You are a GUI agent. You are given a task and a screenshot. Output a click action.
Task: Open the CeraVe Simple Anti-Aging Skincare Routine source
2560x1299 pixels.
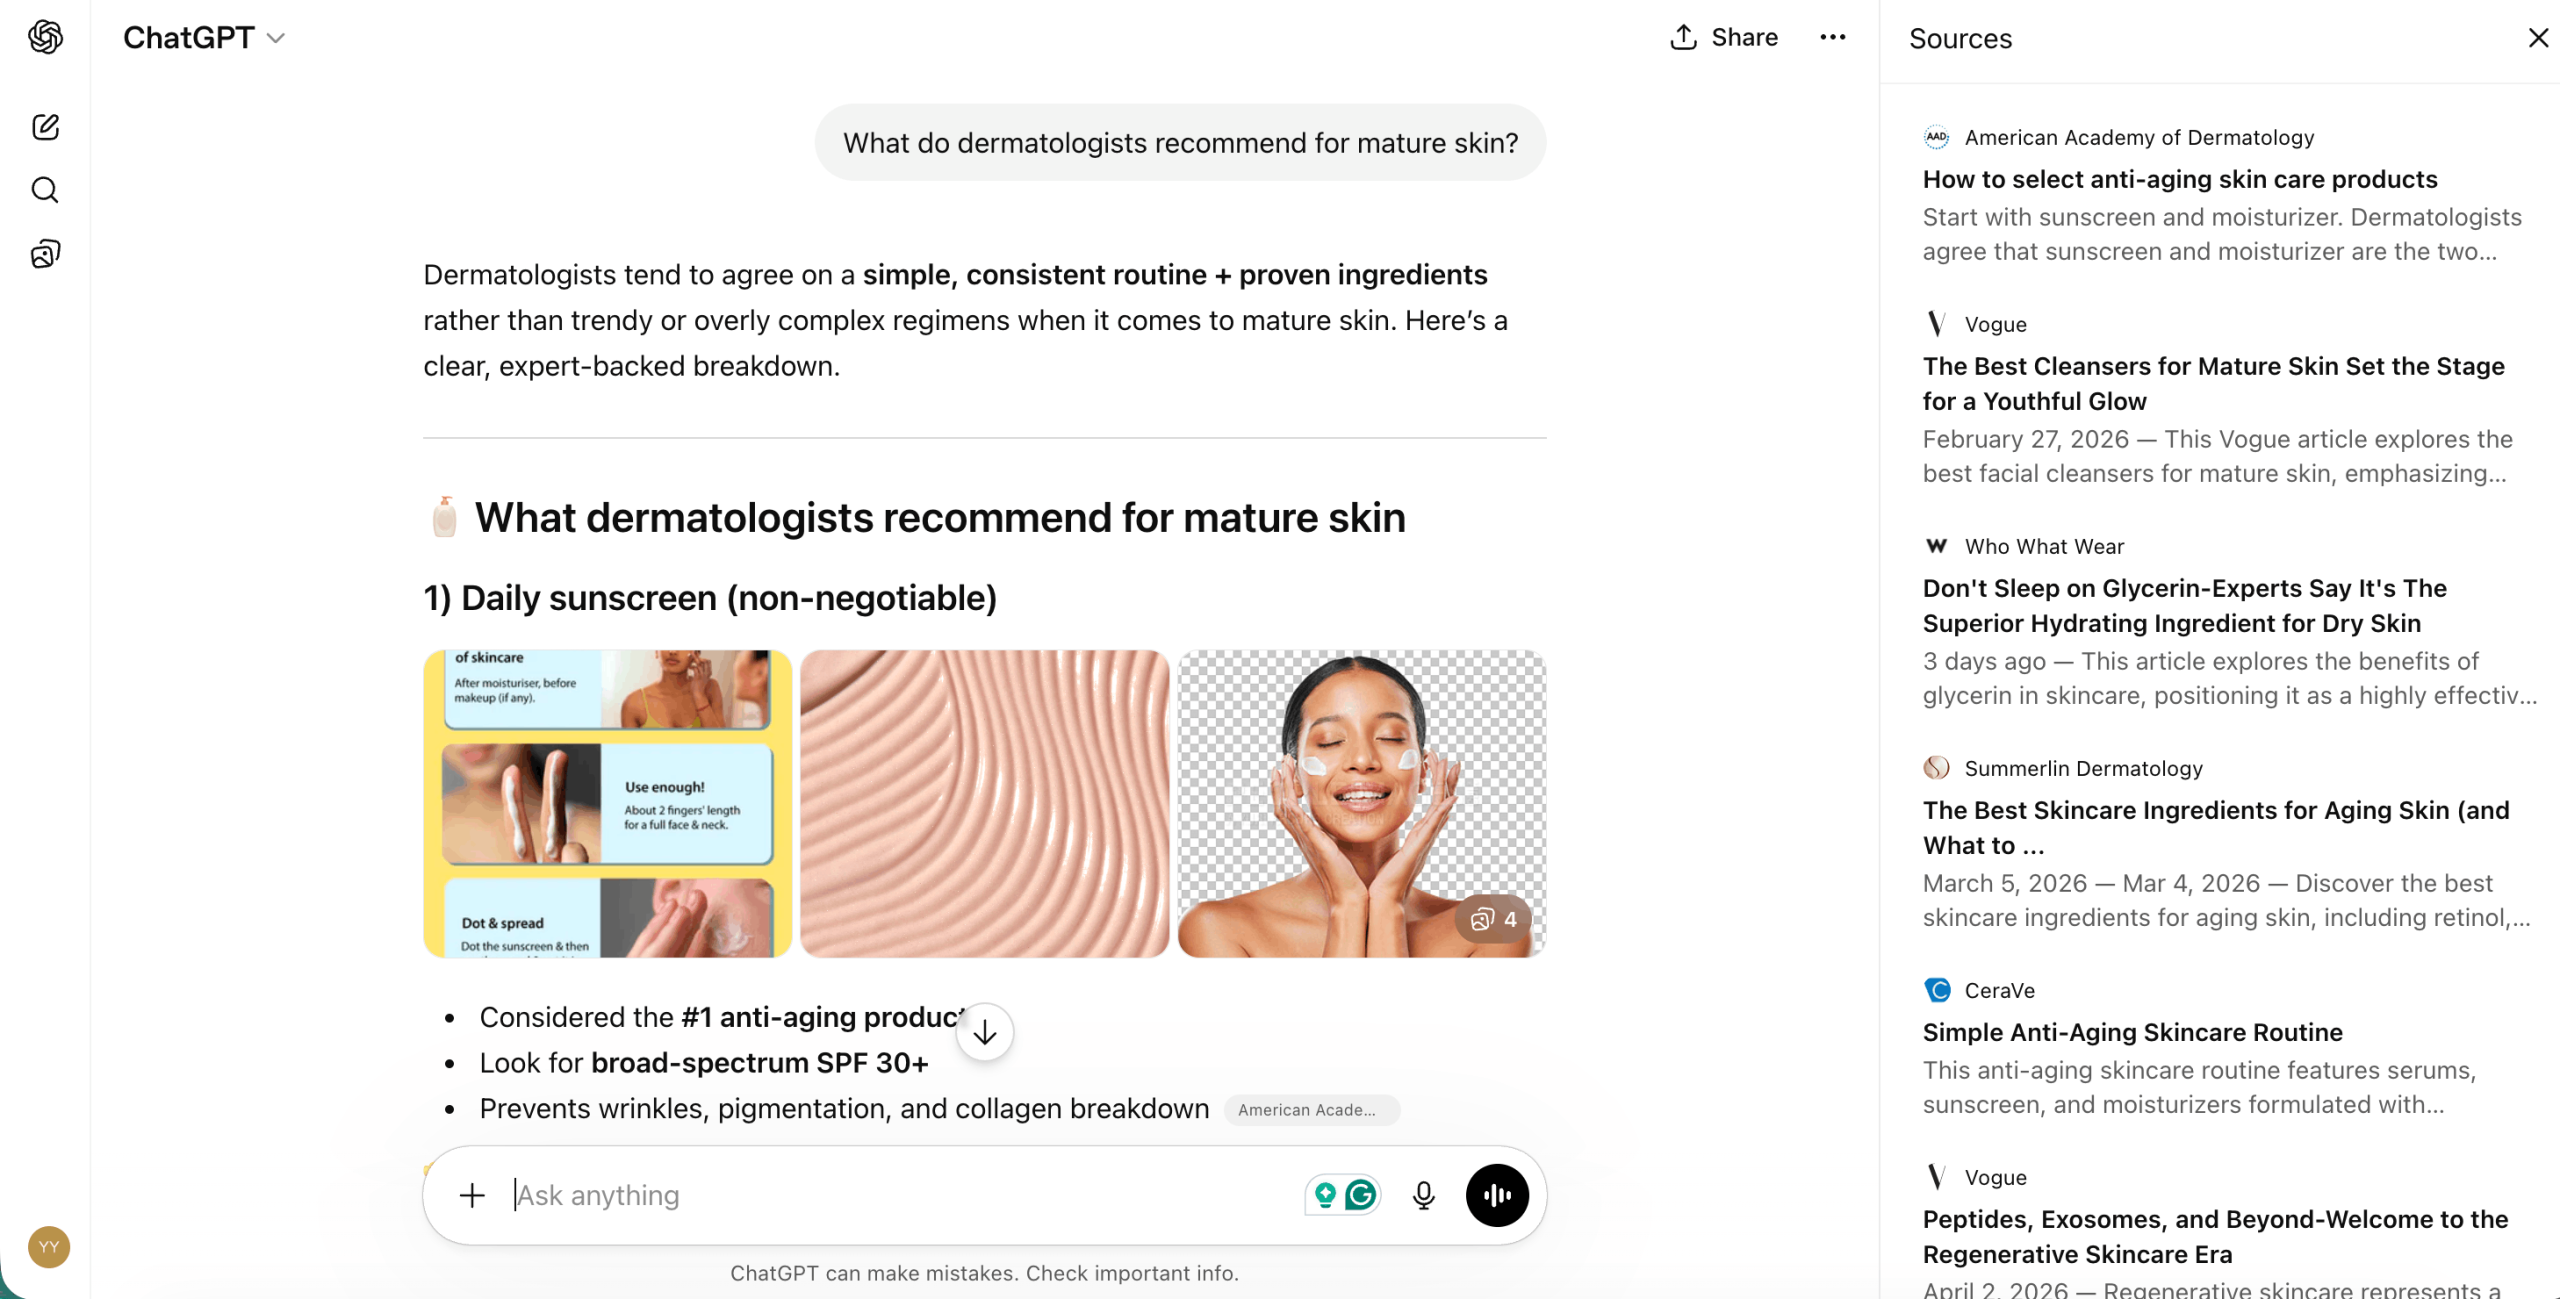pos(2132,1032)
